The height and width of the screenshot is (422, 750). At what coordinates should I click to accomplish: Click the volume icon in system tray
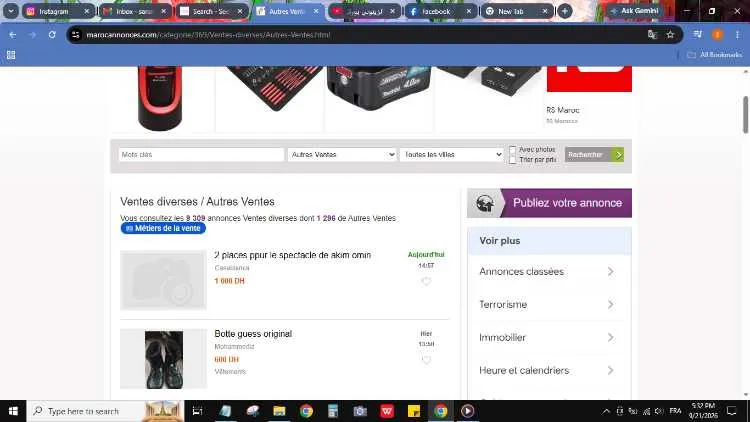659,411
